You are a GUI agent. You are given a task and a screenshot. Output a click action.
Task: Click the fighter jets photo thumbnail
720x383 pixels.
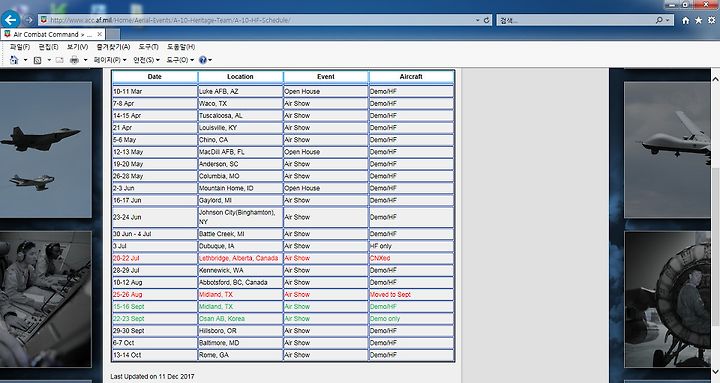[46, 150]
